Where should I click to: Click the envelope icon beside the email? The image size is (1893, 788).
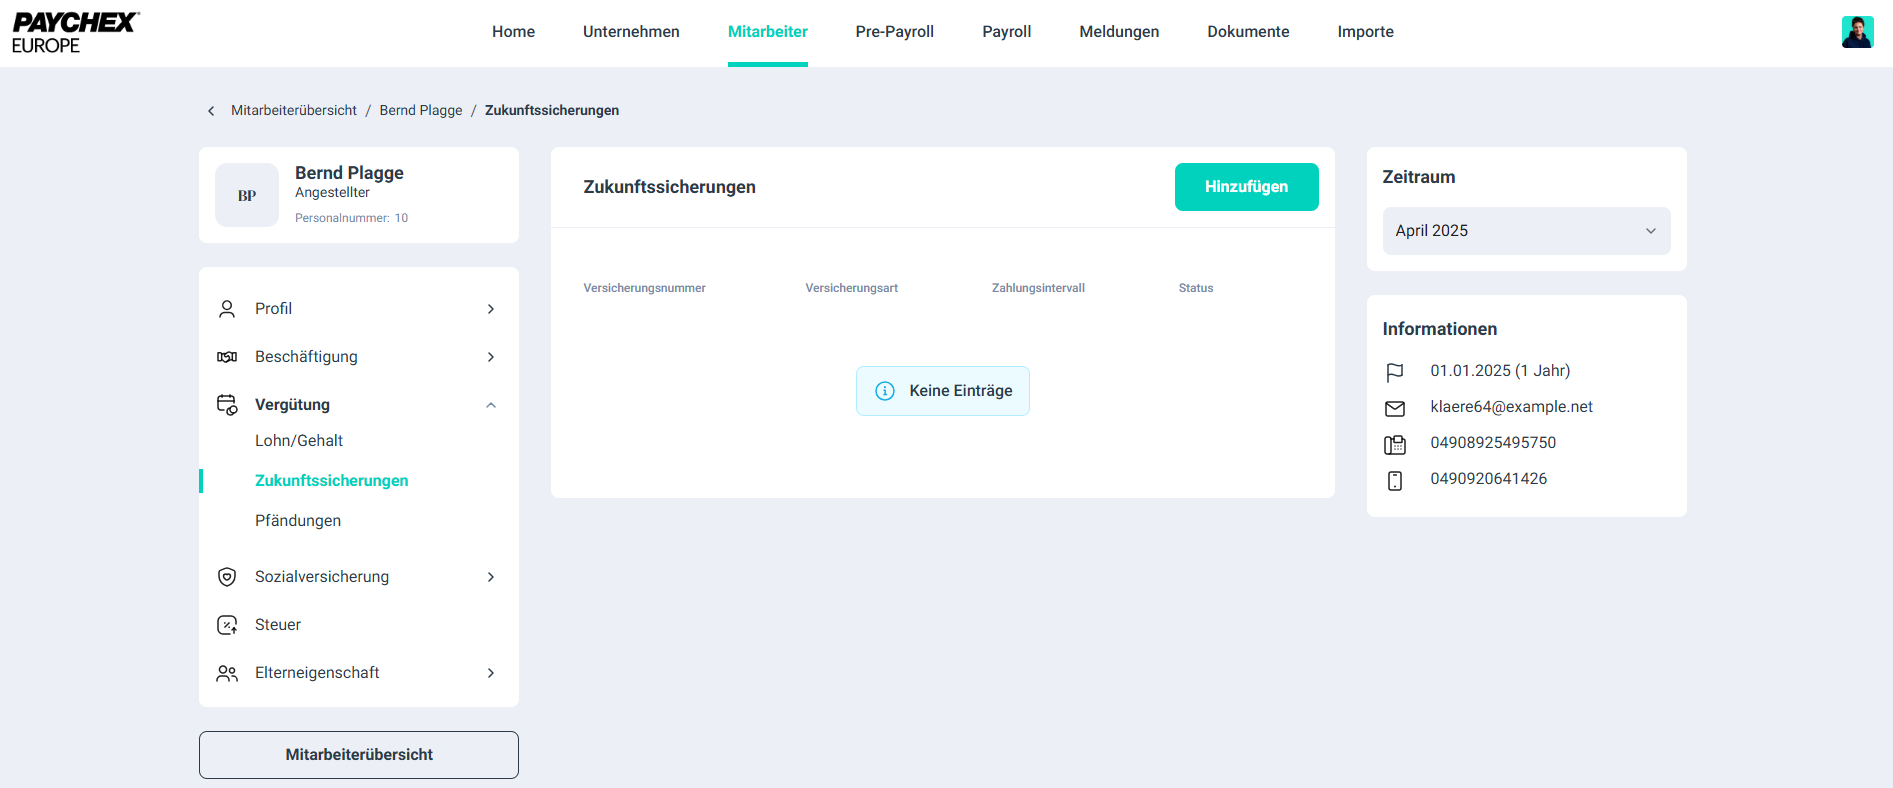[x=1394, y=408]
